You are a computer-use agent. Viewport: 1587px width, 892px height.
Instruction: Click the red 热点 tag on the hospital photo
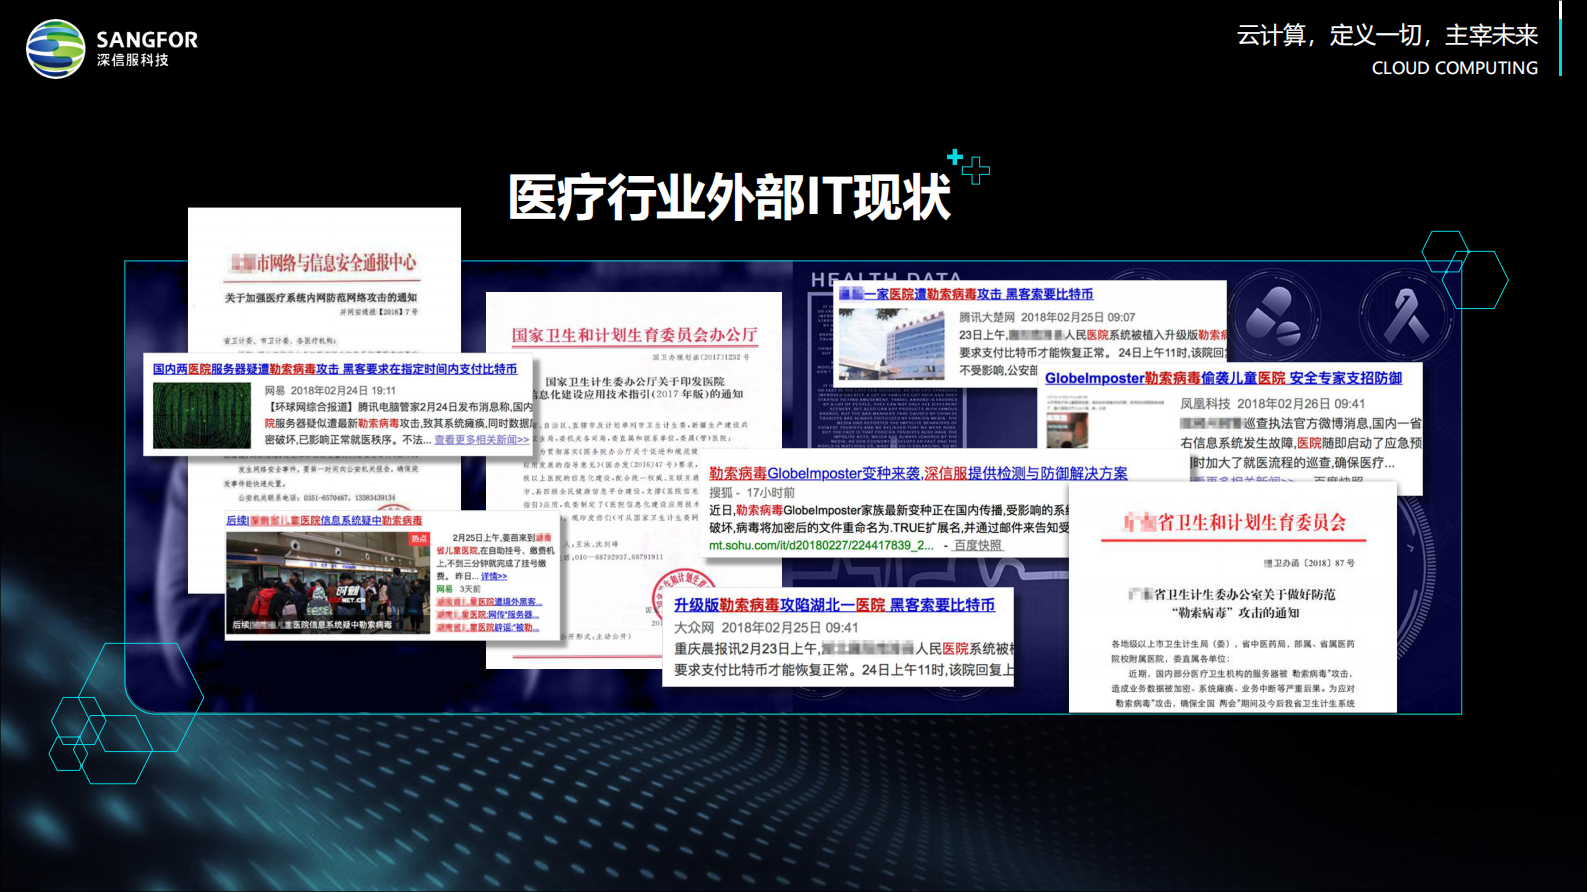pyautogui.click(x=418, y=538)
